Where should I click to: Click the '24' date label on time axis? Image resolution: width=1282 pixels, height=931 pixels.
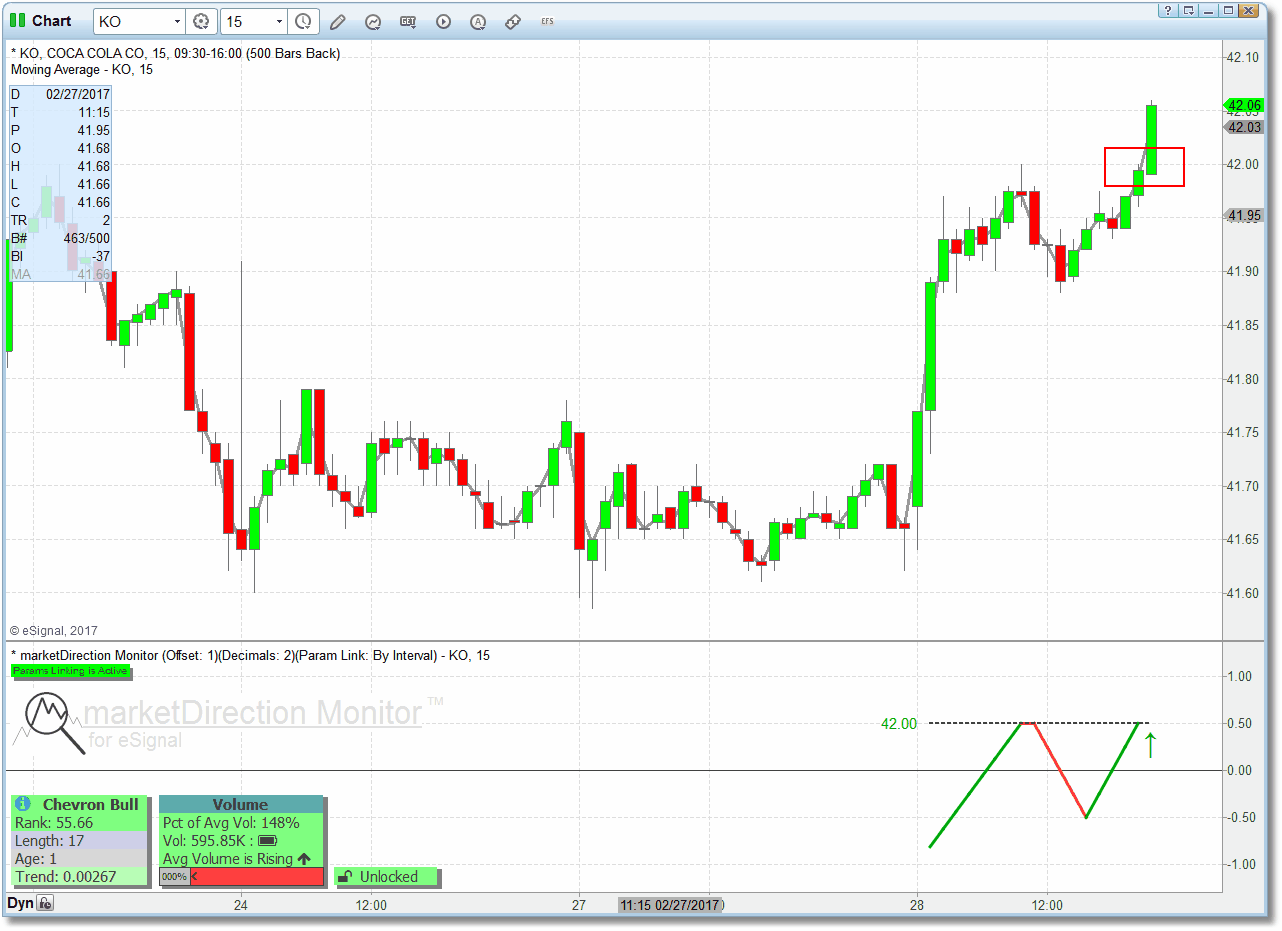coord(240,905)
